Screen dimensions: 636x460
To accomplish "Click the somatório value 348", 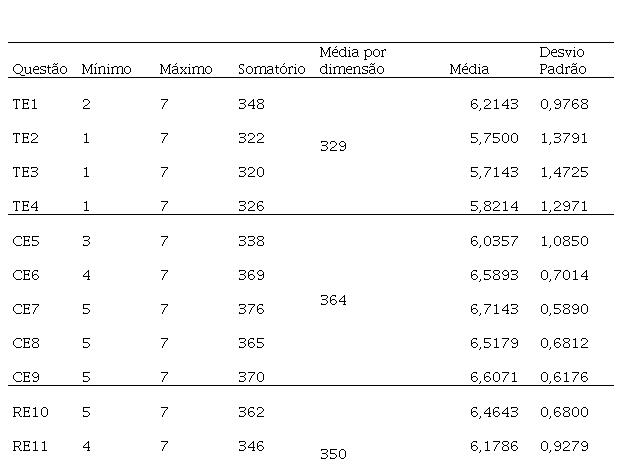I will (x=251, y=104).
